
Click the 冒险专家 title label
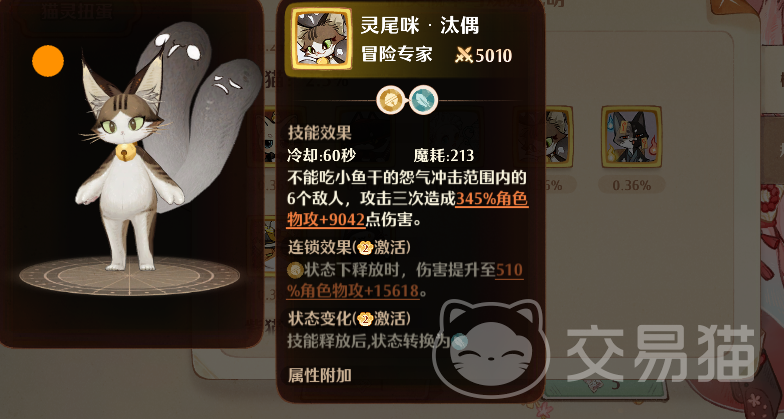pos(396,54)
